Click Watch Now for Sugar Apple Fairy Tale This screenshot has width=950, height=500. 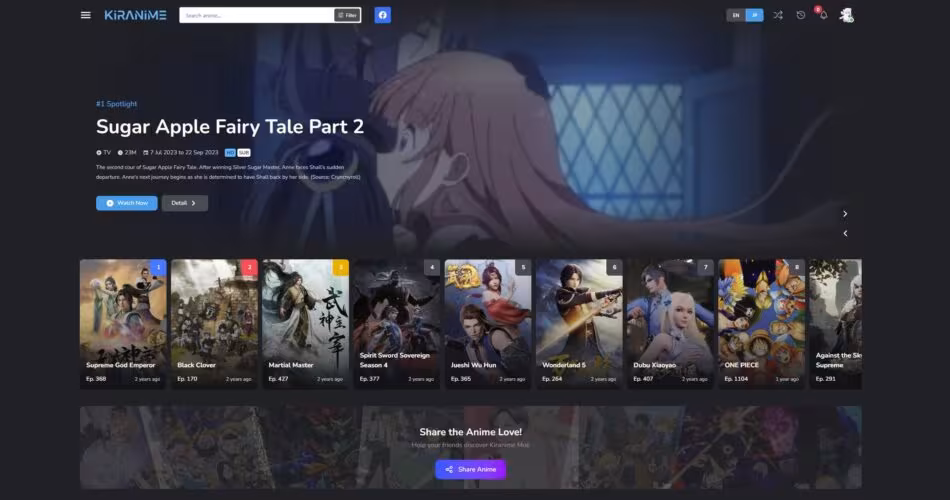click(127, 203)
